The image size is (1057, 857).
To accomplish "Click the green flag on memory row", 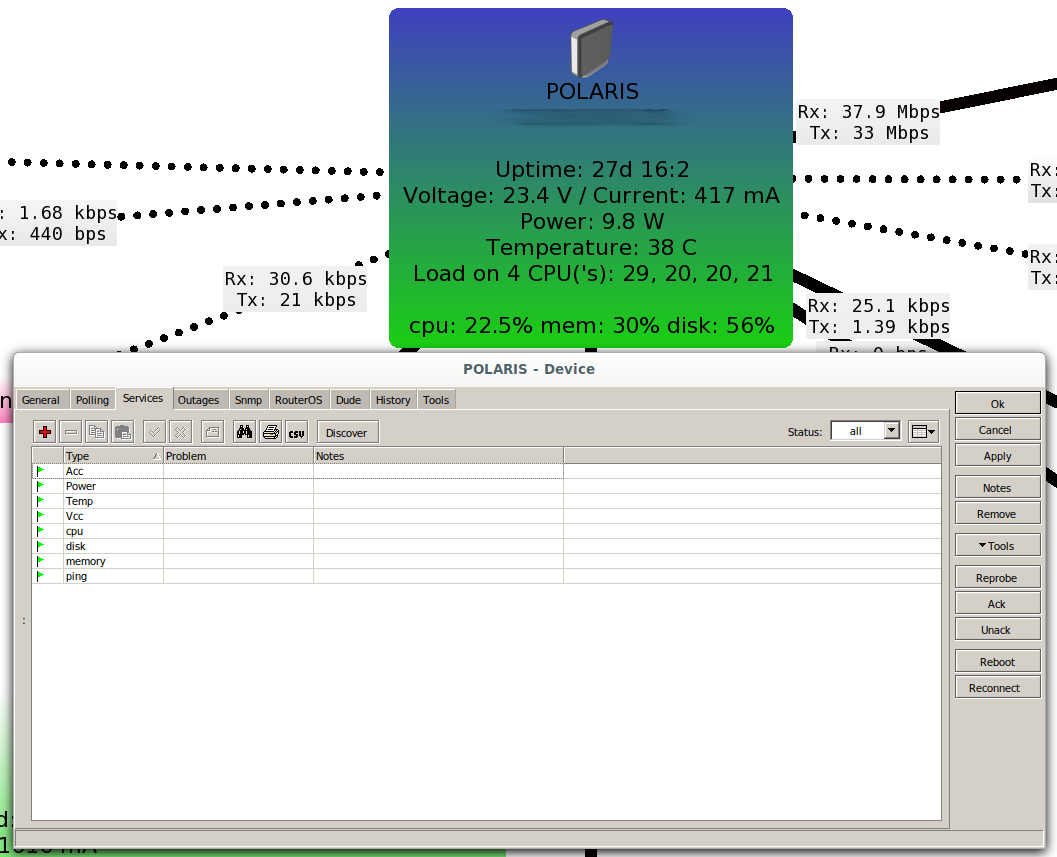I will [40, 561].
